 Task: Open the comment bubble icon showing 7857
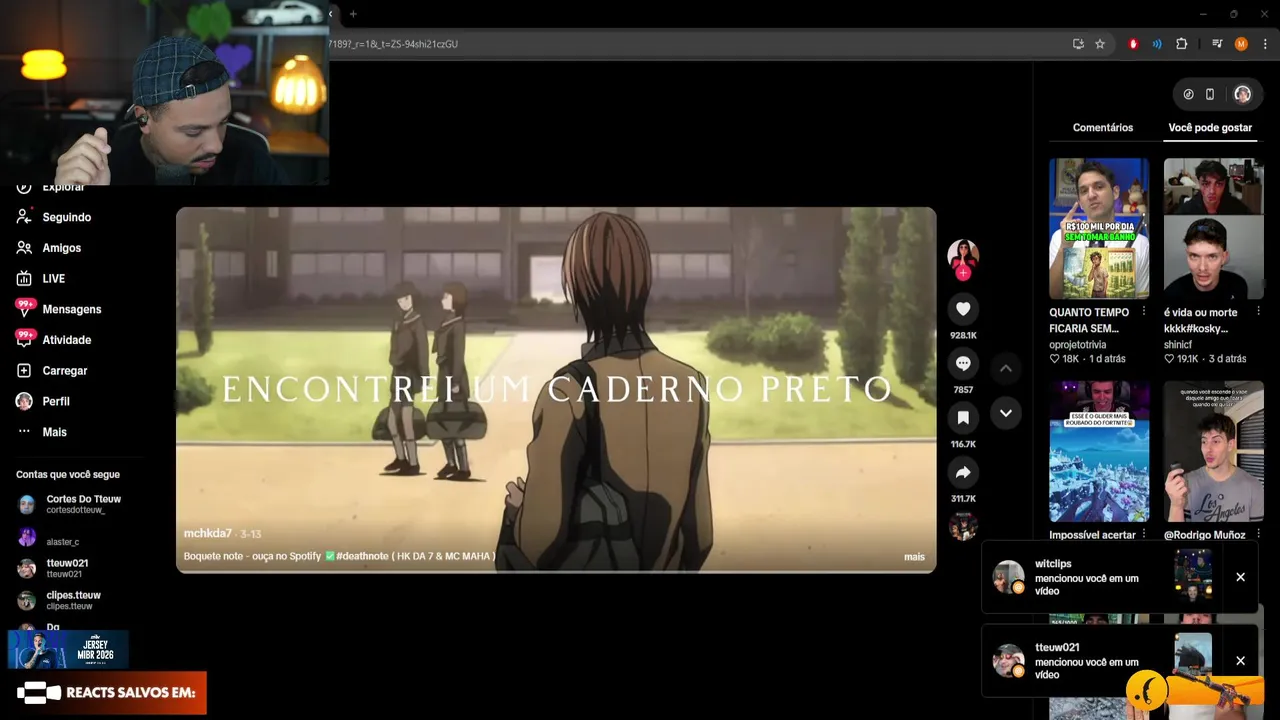[963, 364]
